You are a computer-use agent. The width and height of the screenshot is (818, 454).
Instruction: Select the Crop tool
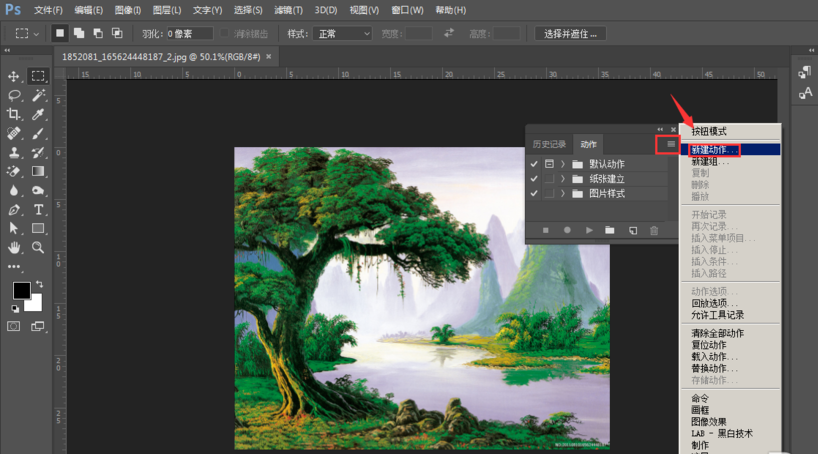pyautogui.click(x=14, y=114)
